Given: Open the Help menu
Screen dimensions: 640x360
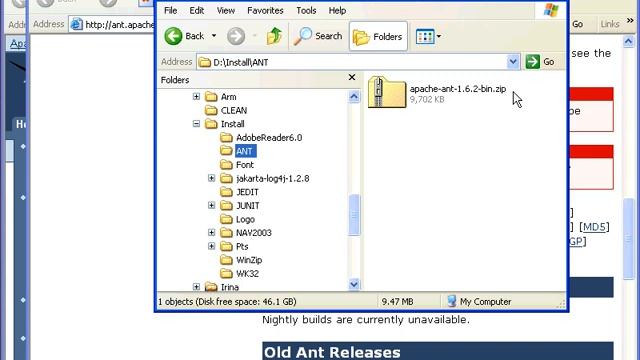Looking at the screenshot, I should click(x=337, y=11).
